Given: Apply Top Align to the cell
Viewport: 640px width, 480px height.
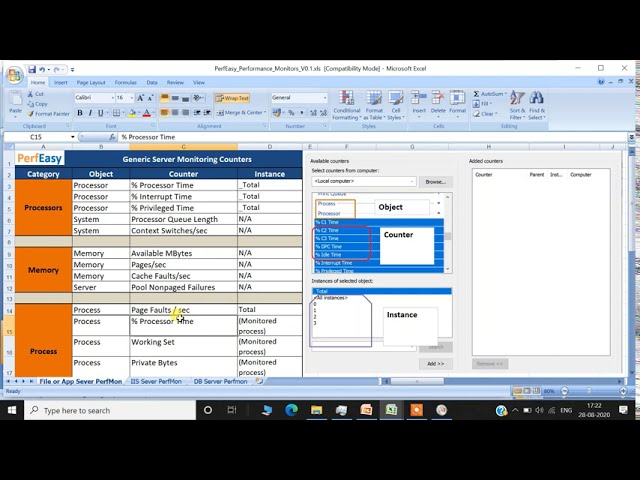Looking at the screenshot, I should [164, 98].
